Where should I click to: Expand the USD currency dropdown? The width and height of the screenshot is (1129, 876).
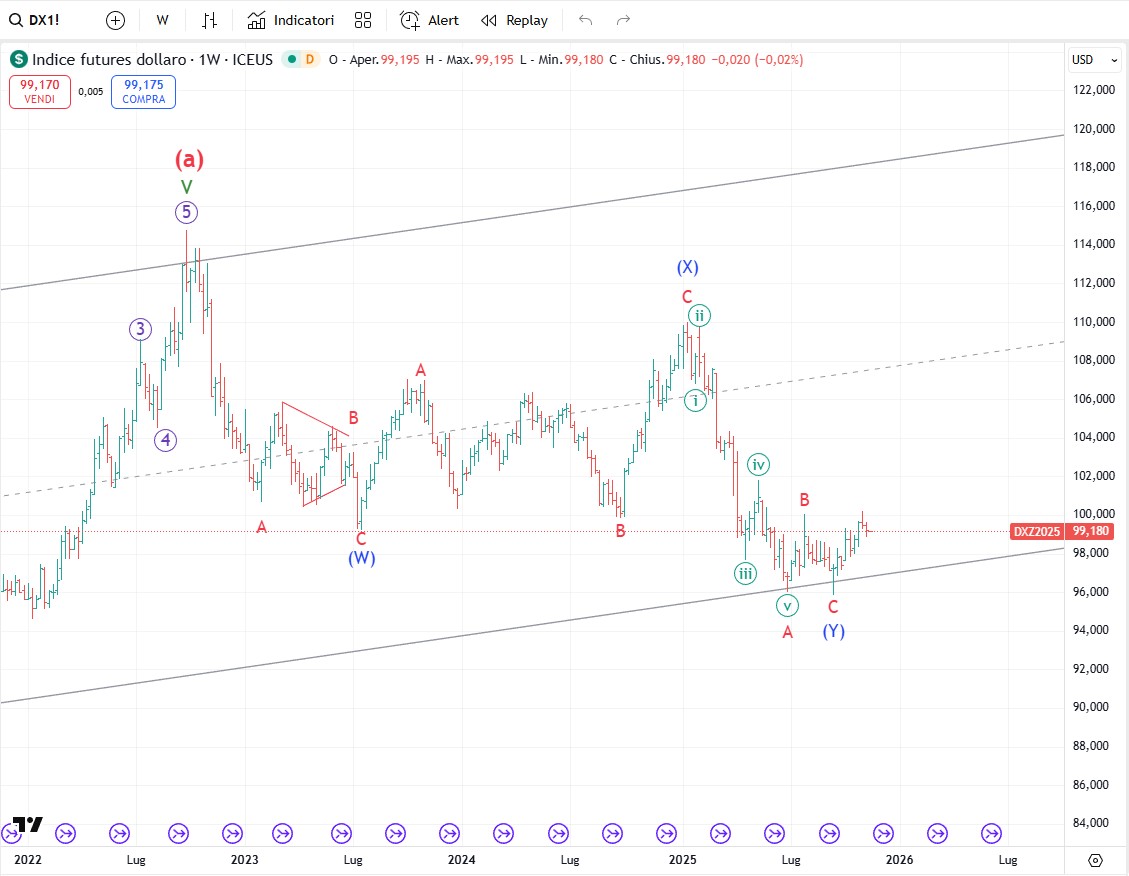(1095, 60)
